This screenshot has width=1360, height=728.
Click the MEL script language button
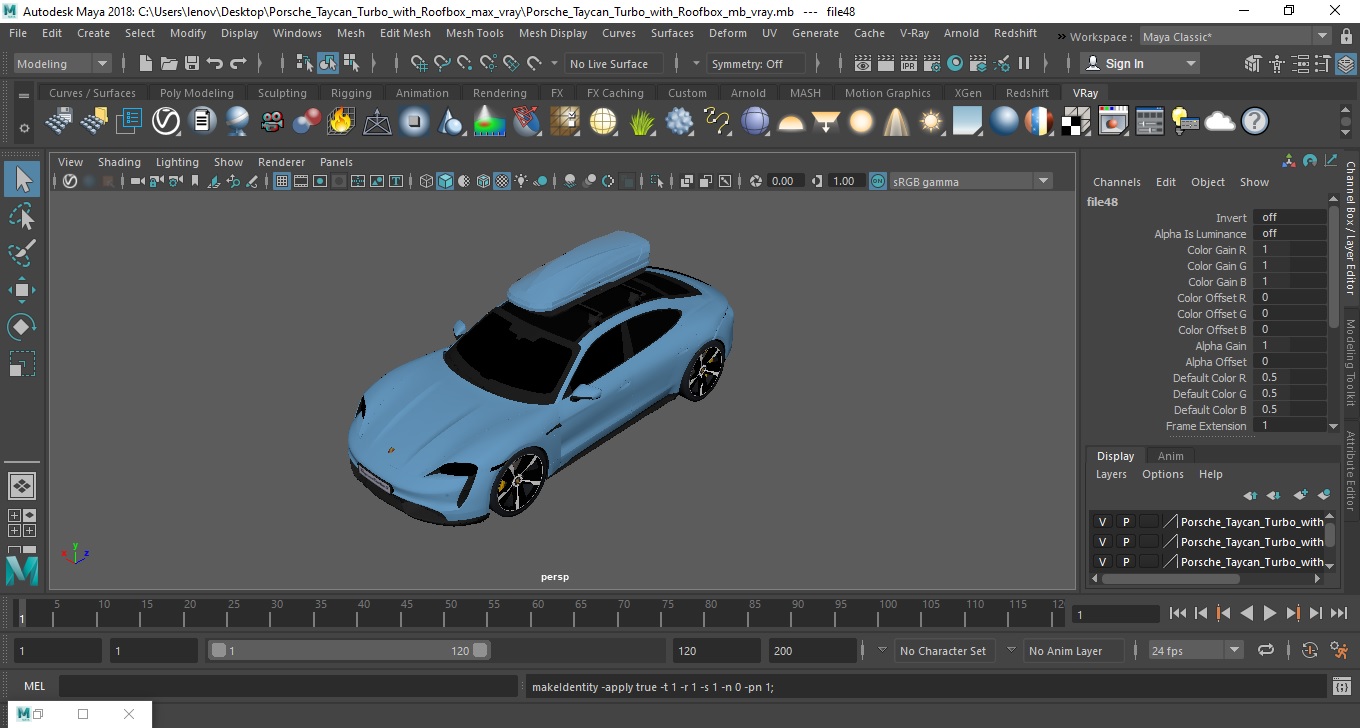click(x=34, y=686)
